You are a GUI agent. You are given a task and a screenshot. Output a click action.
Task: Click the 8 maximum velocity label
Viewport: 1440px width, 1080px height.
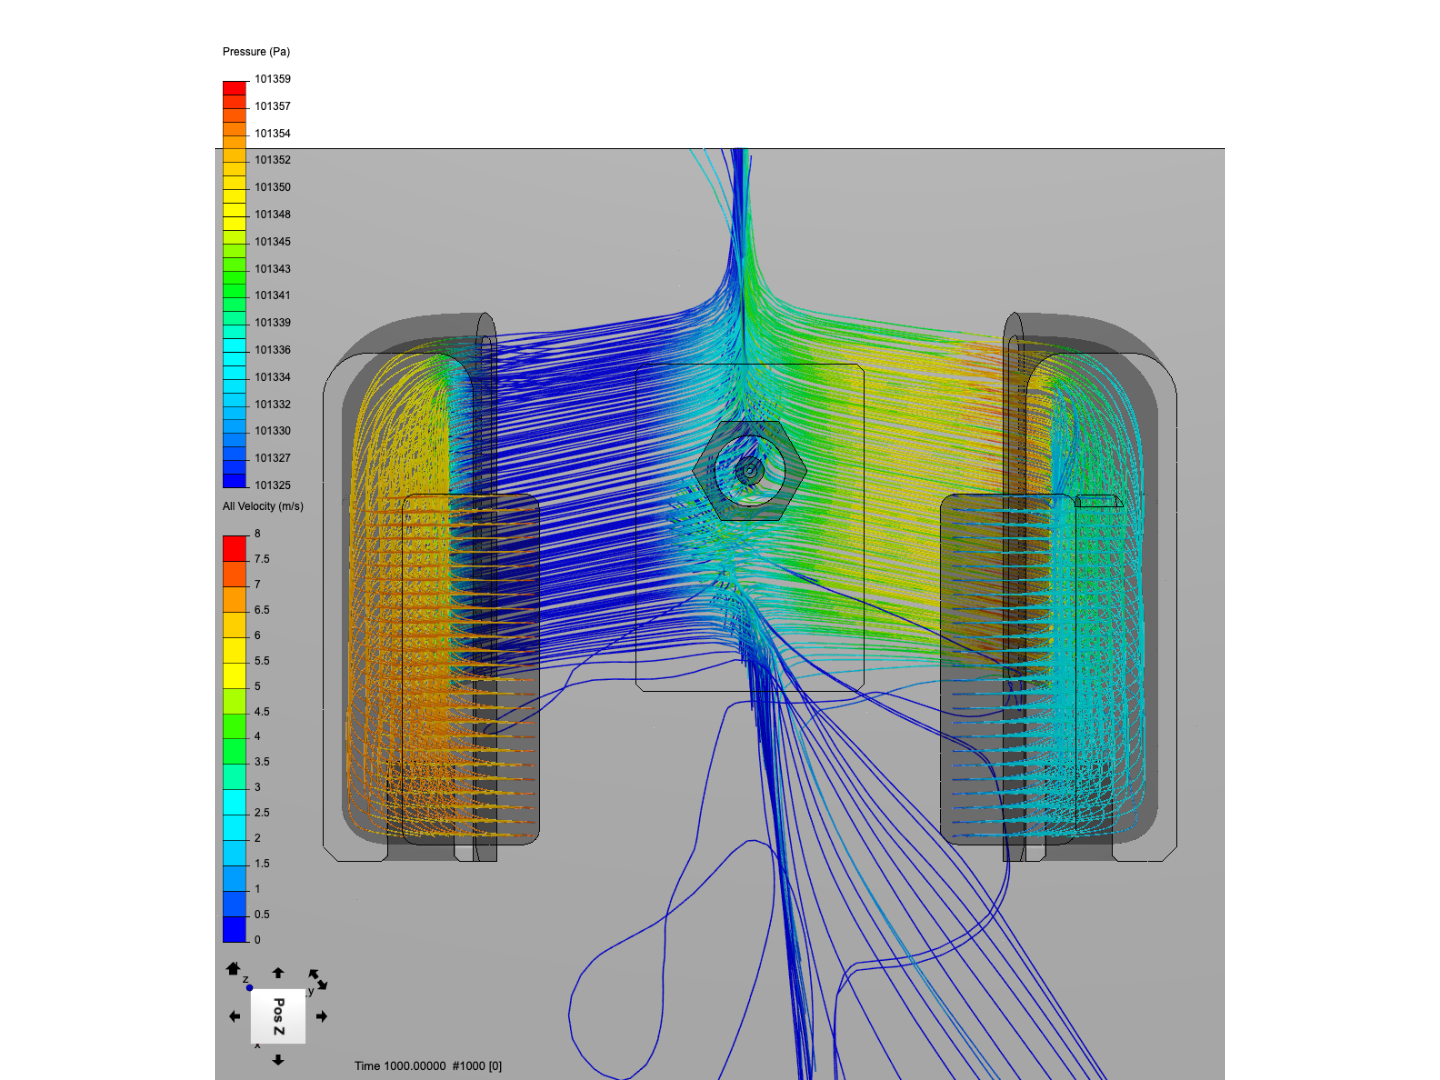[257, 534]
